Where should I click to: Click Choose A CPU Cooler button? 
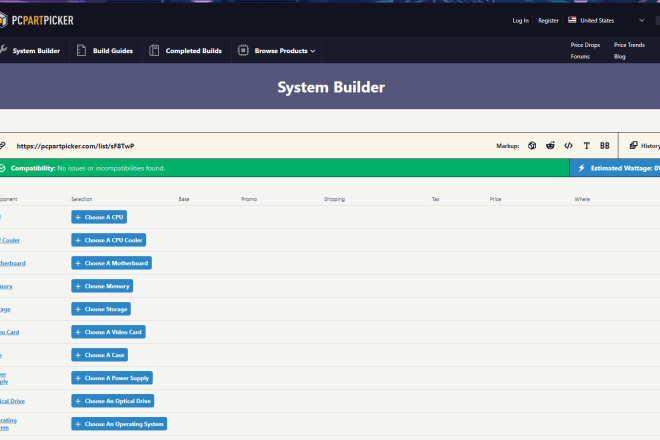click(x=109, y=240)
